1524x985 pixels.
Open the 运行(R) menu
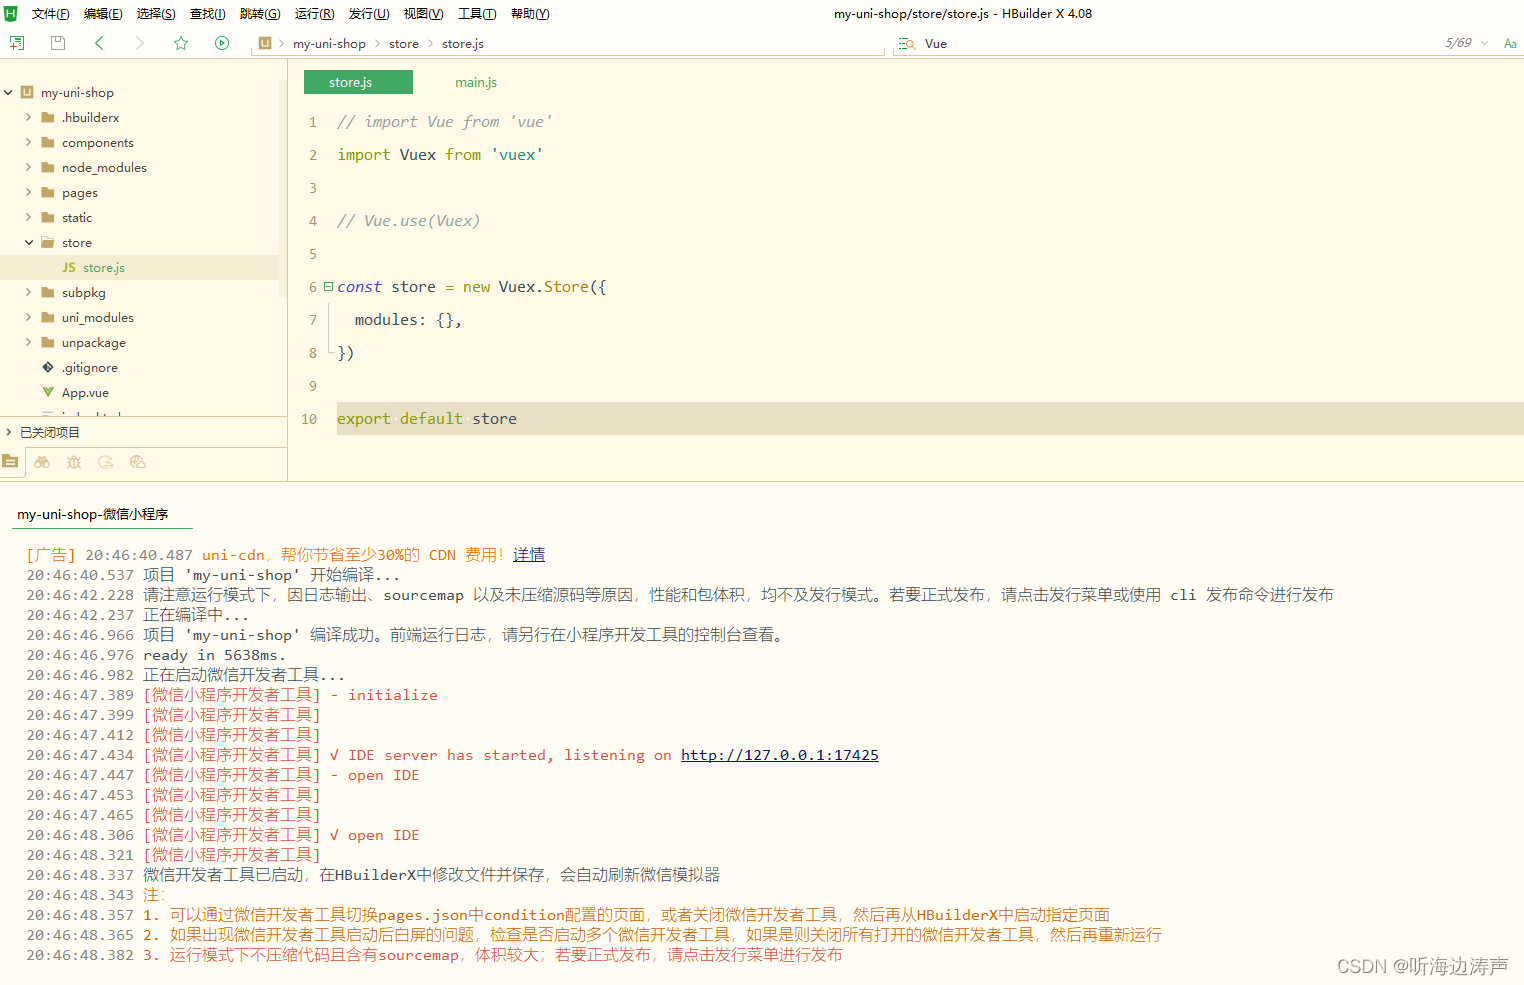(x=314, y=14)
